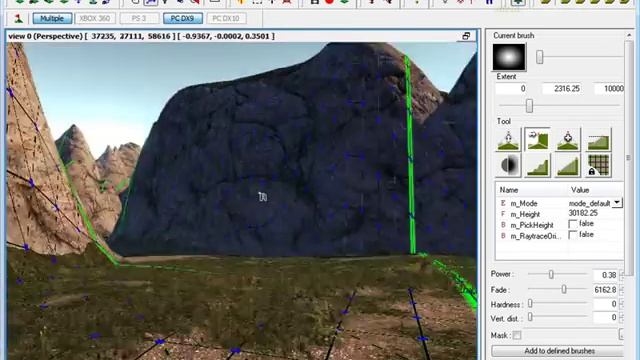This screenshot has height=360, width=640.
Task: Select the m_PickHeight property row name
Action: (x=532, y=225)
